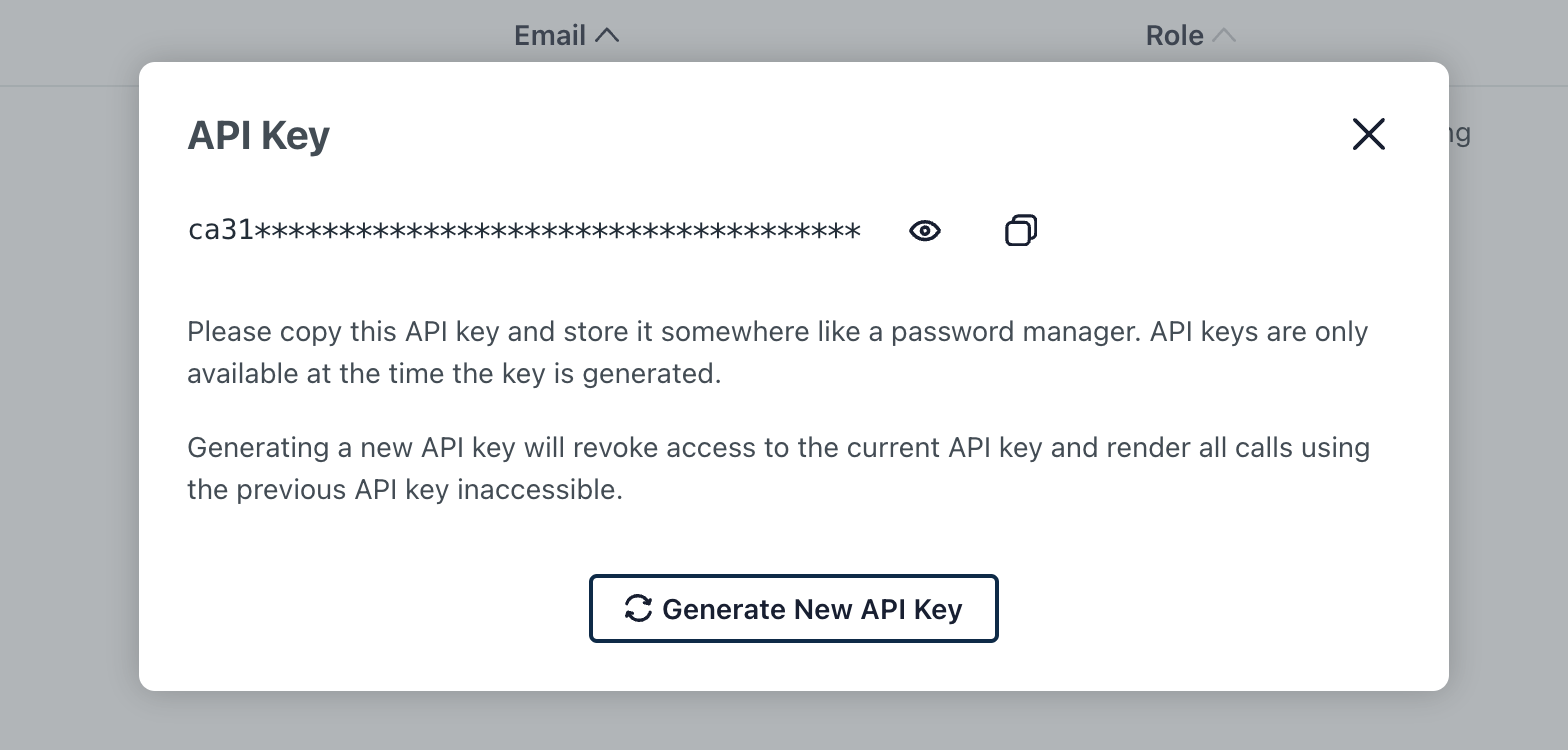Image resolution: width=1568 pixels, height=750 pixels.
Task: Click dimmed header area left of Email
Action: [x=250, y=36]
